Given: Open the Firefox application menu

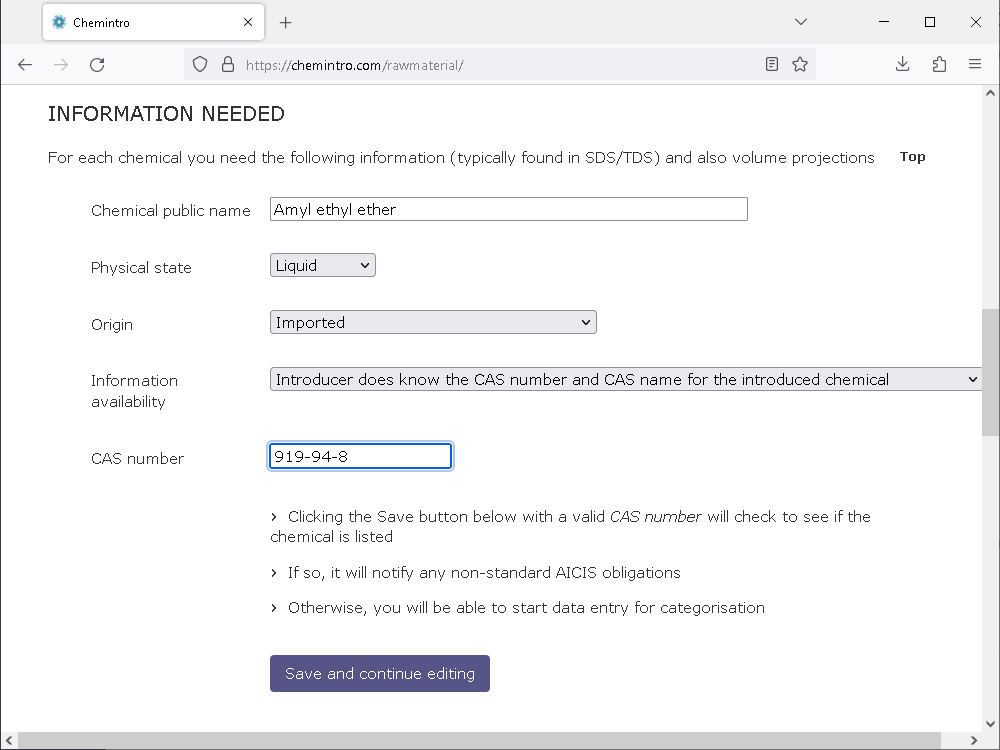Looking at the screenshot, I should click(x=974, y=64).
